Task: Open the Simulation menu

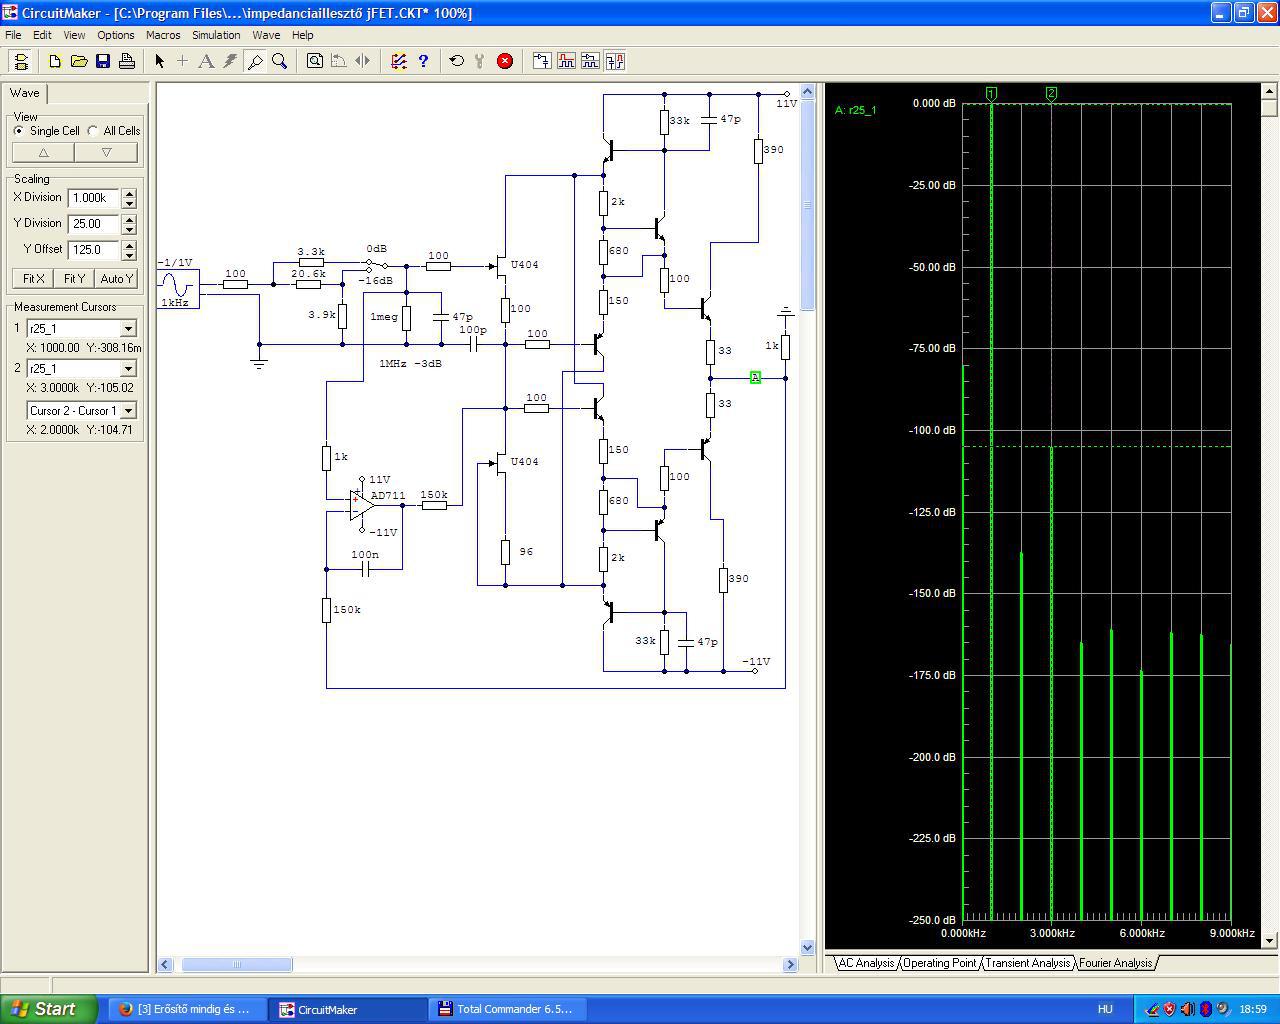Action: click(x=216, y=35)
